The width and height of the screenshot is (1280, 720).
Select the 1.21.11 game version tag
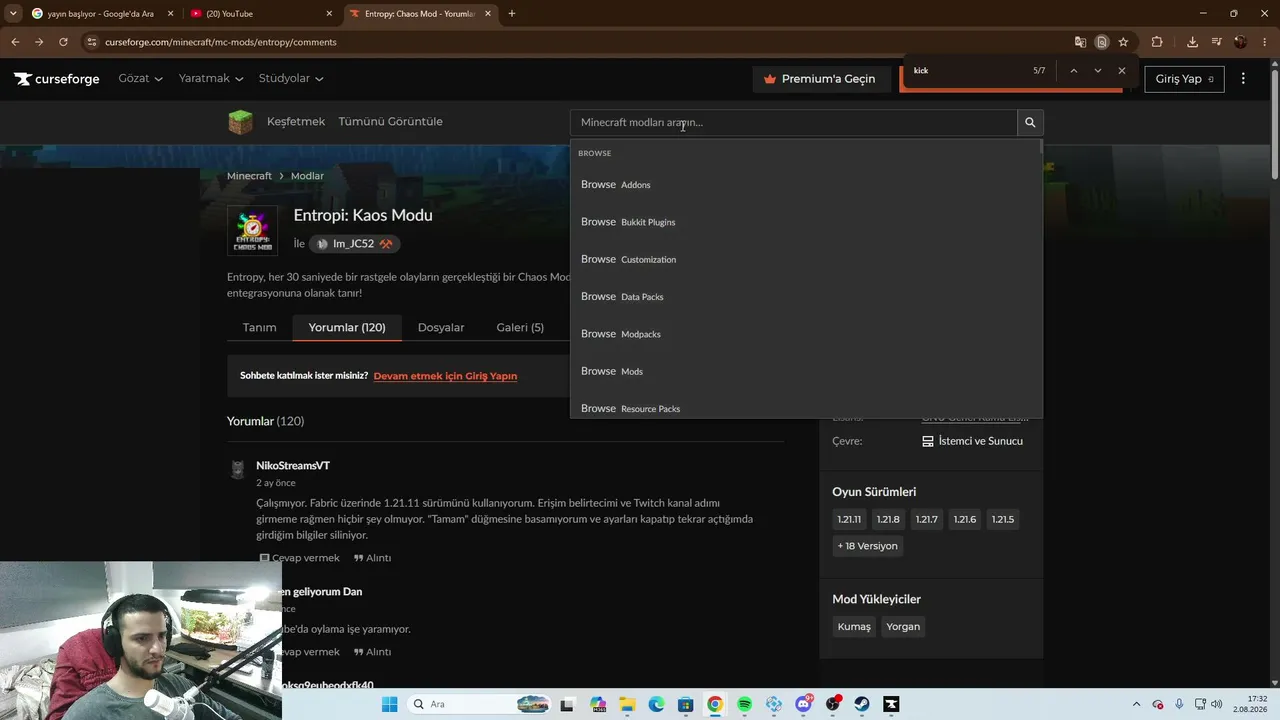point(849,519)
